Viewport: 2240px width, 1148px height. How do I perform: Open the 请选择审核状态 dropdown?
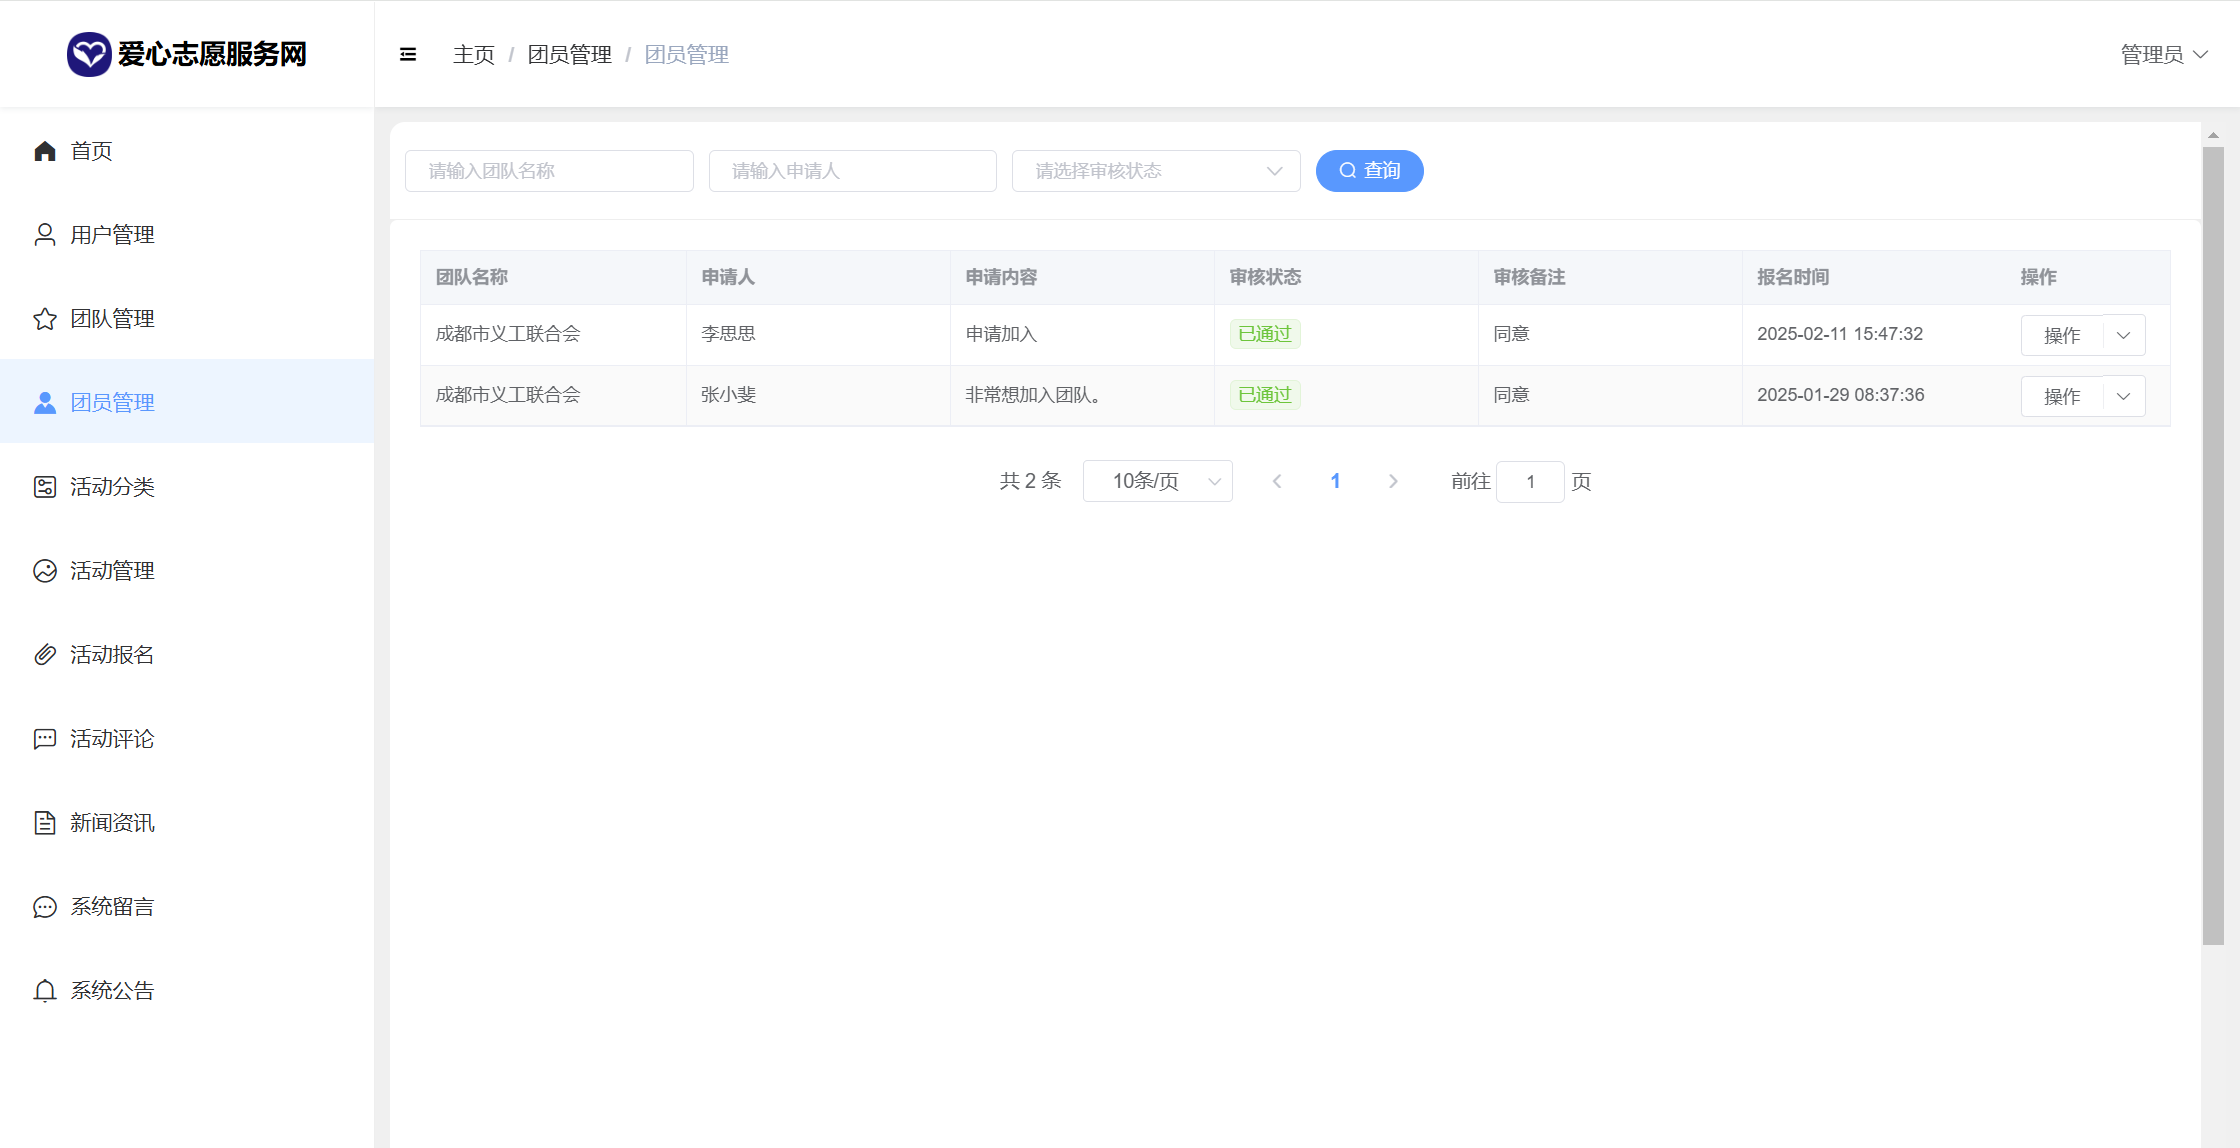coord(1155,171)
